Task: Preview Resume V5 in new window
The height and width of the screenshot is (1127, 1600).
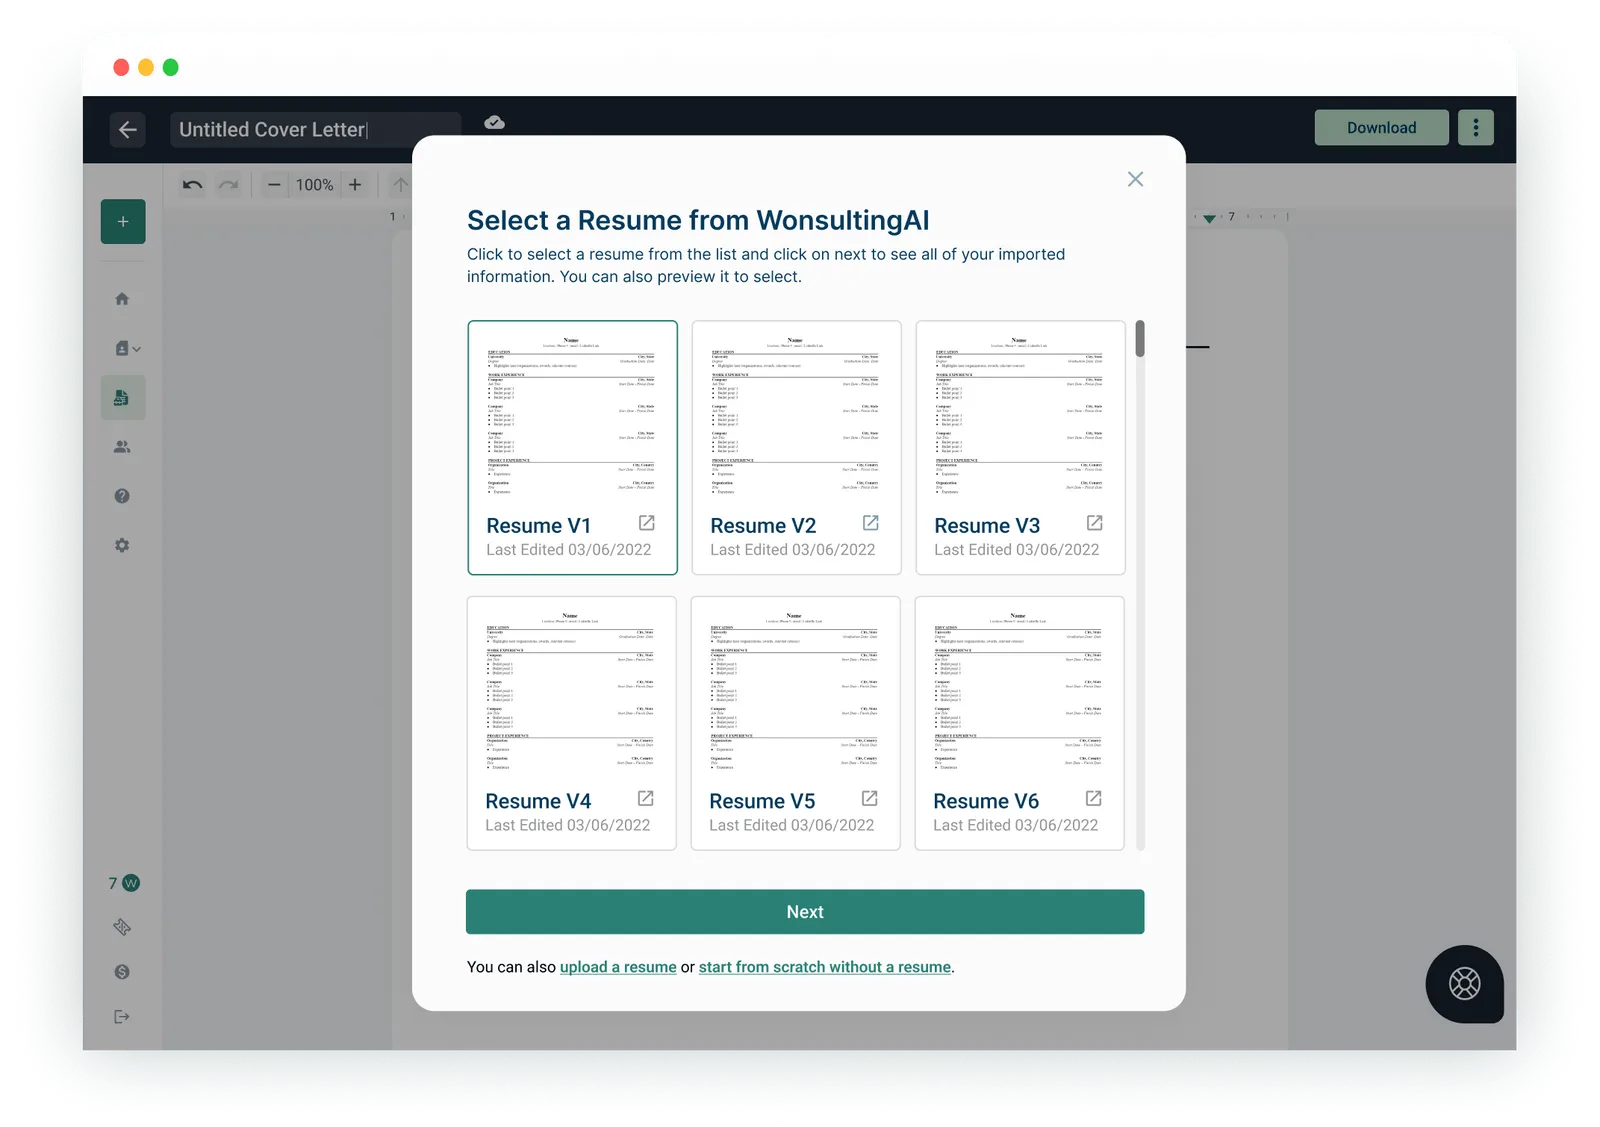Action: [x=870, y=798]
